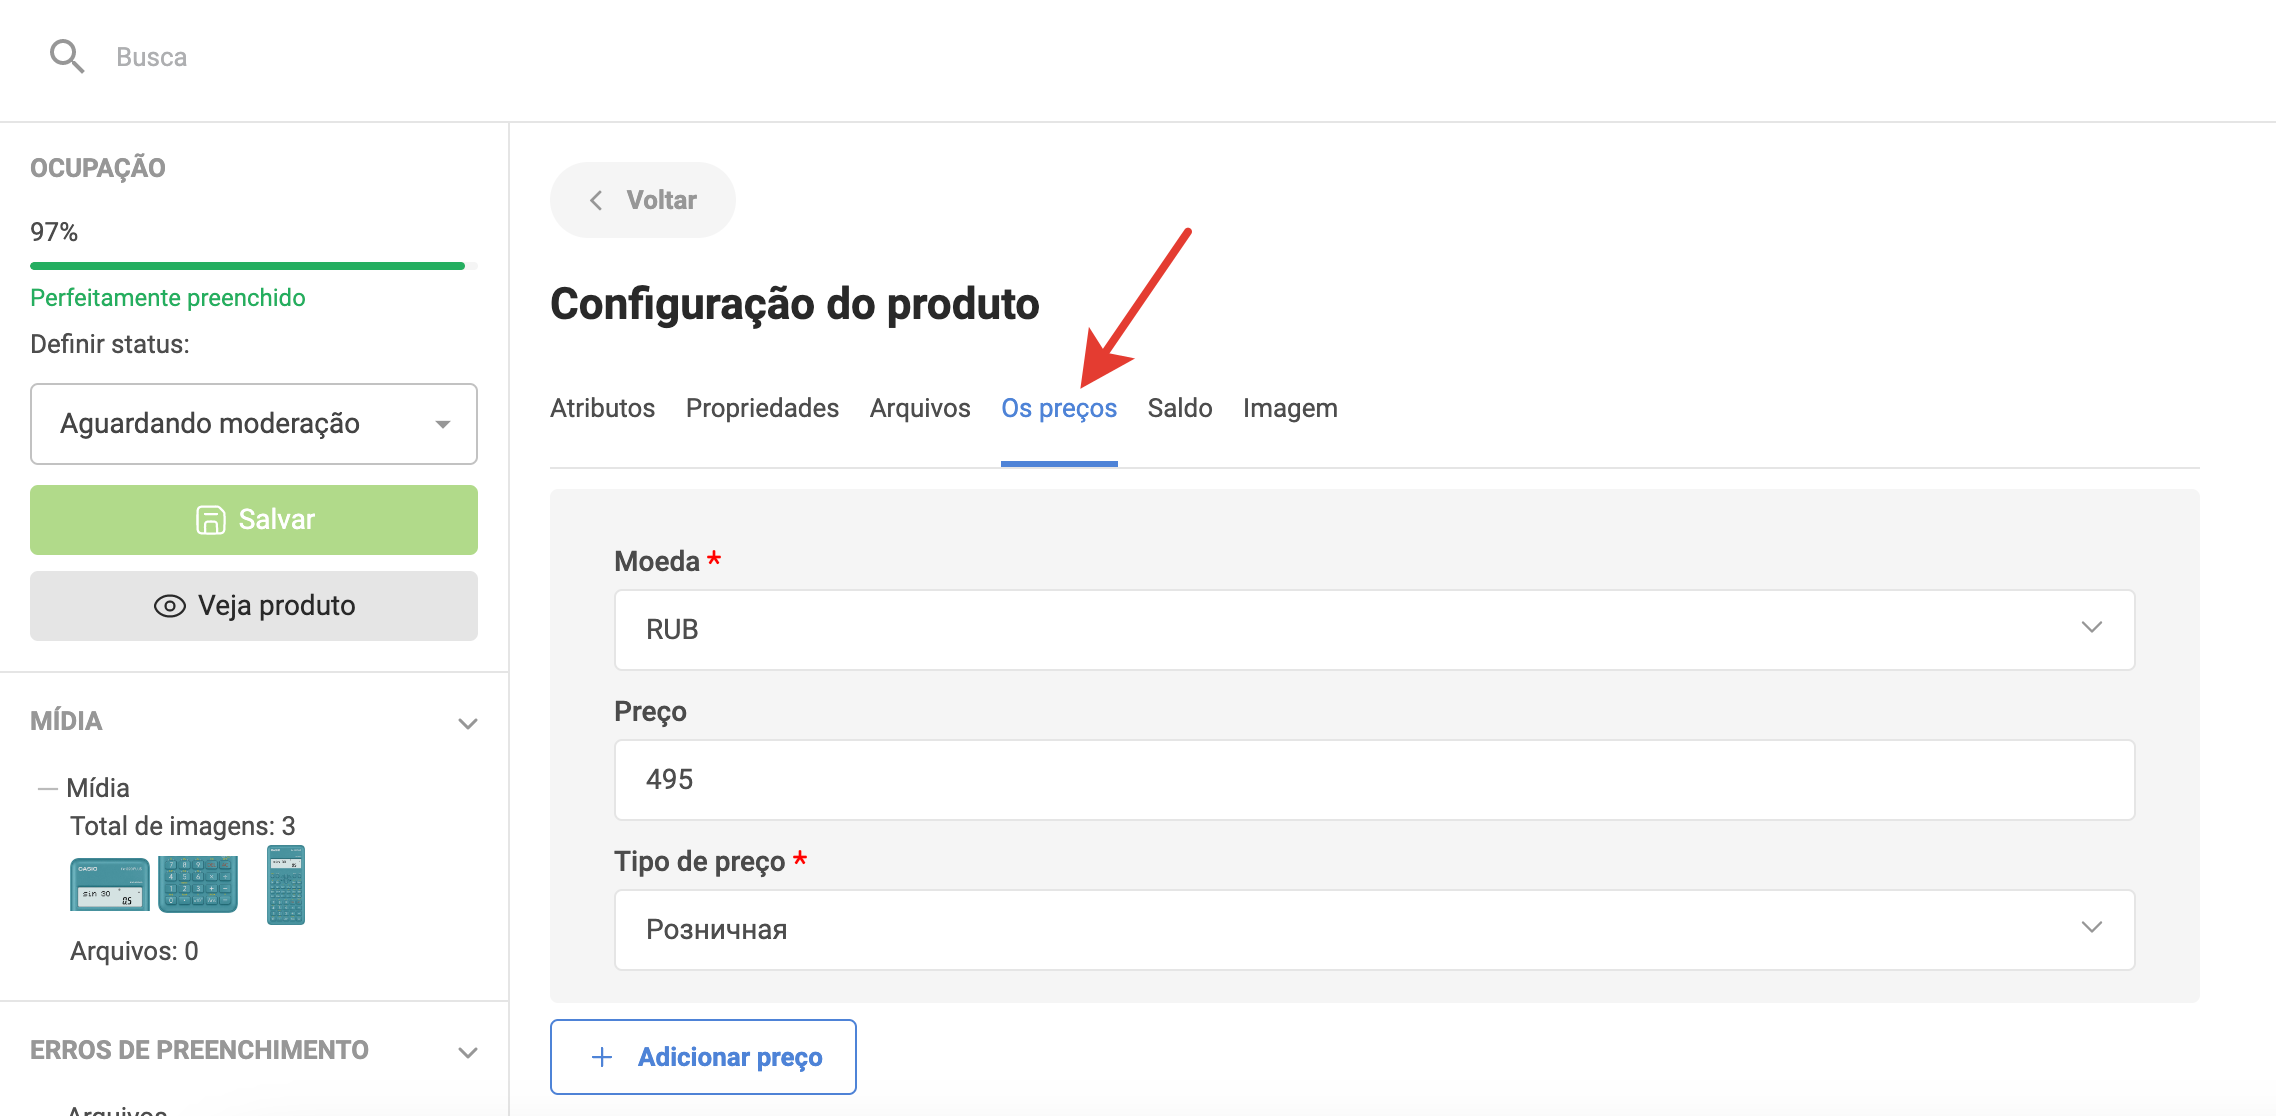
Task: Open the Imagem tab
Action: [x=1289, y=408]
